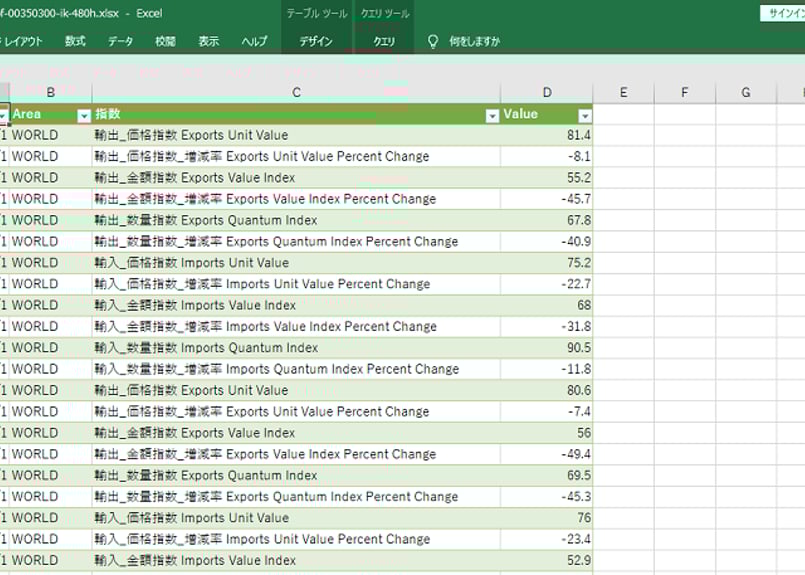Screen dimensions: 805x575
Task: Select the クエリ query tools tab
Action: point(383,42)
